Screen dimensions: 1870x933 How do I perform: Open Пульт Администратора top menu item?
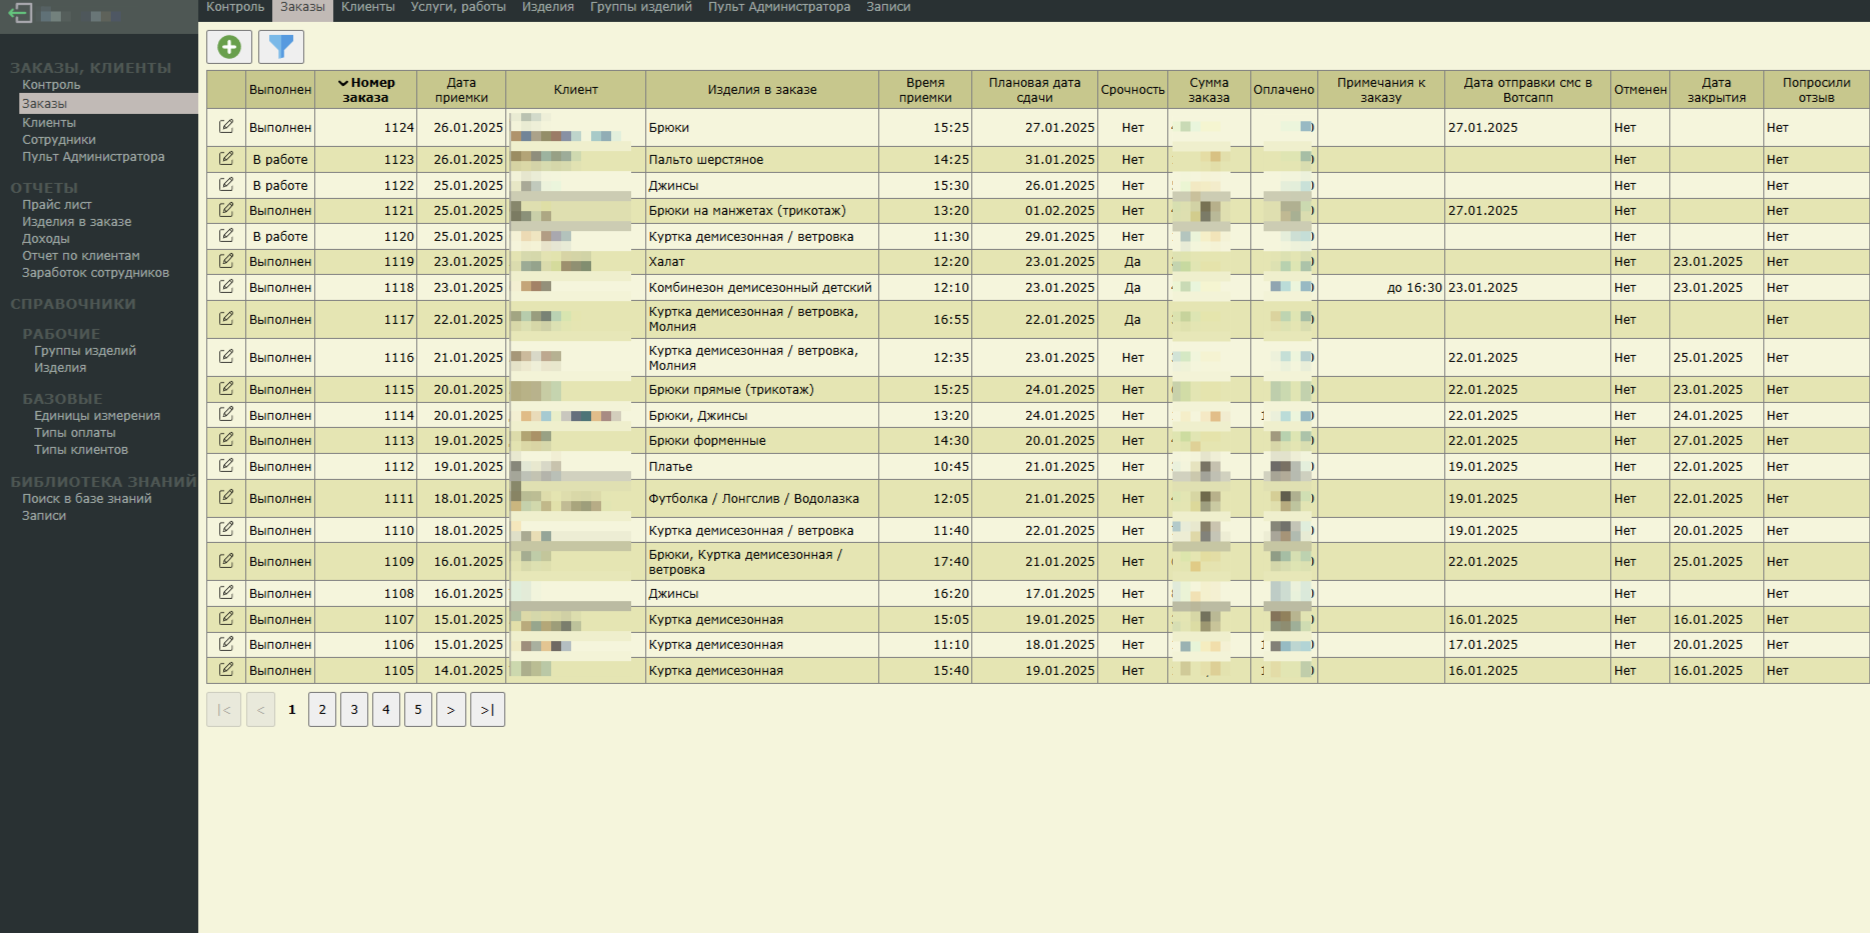tap(779, 7)
